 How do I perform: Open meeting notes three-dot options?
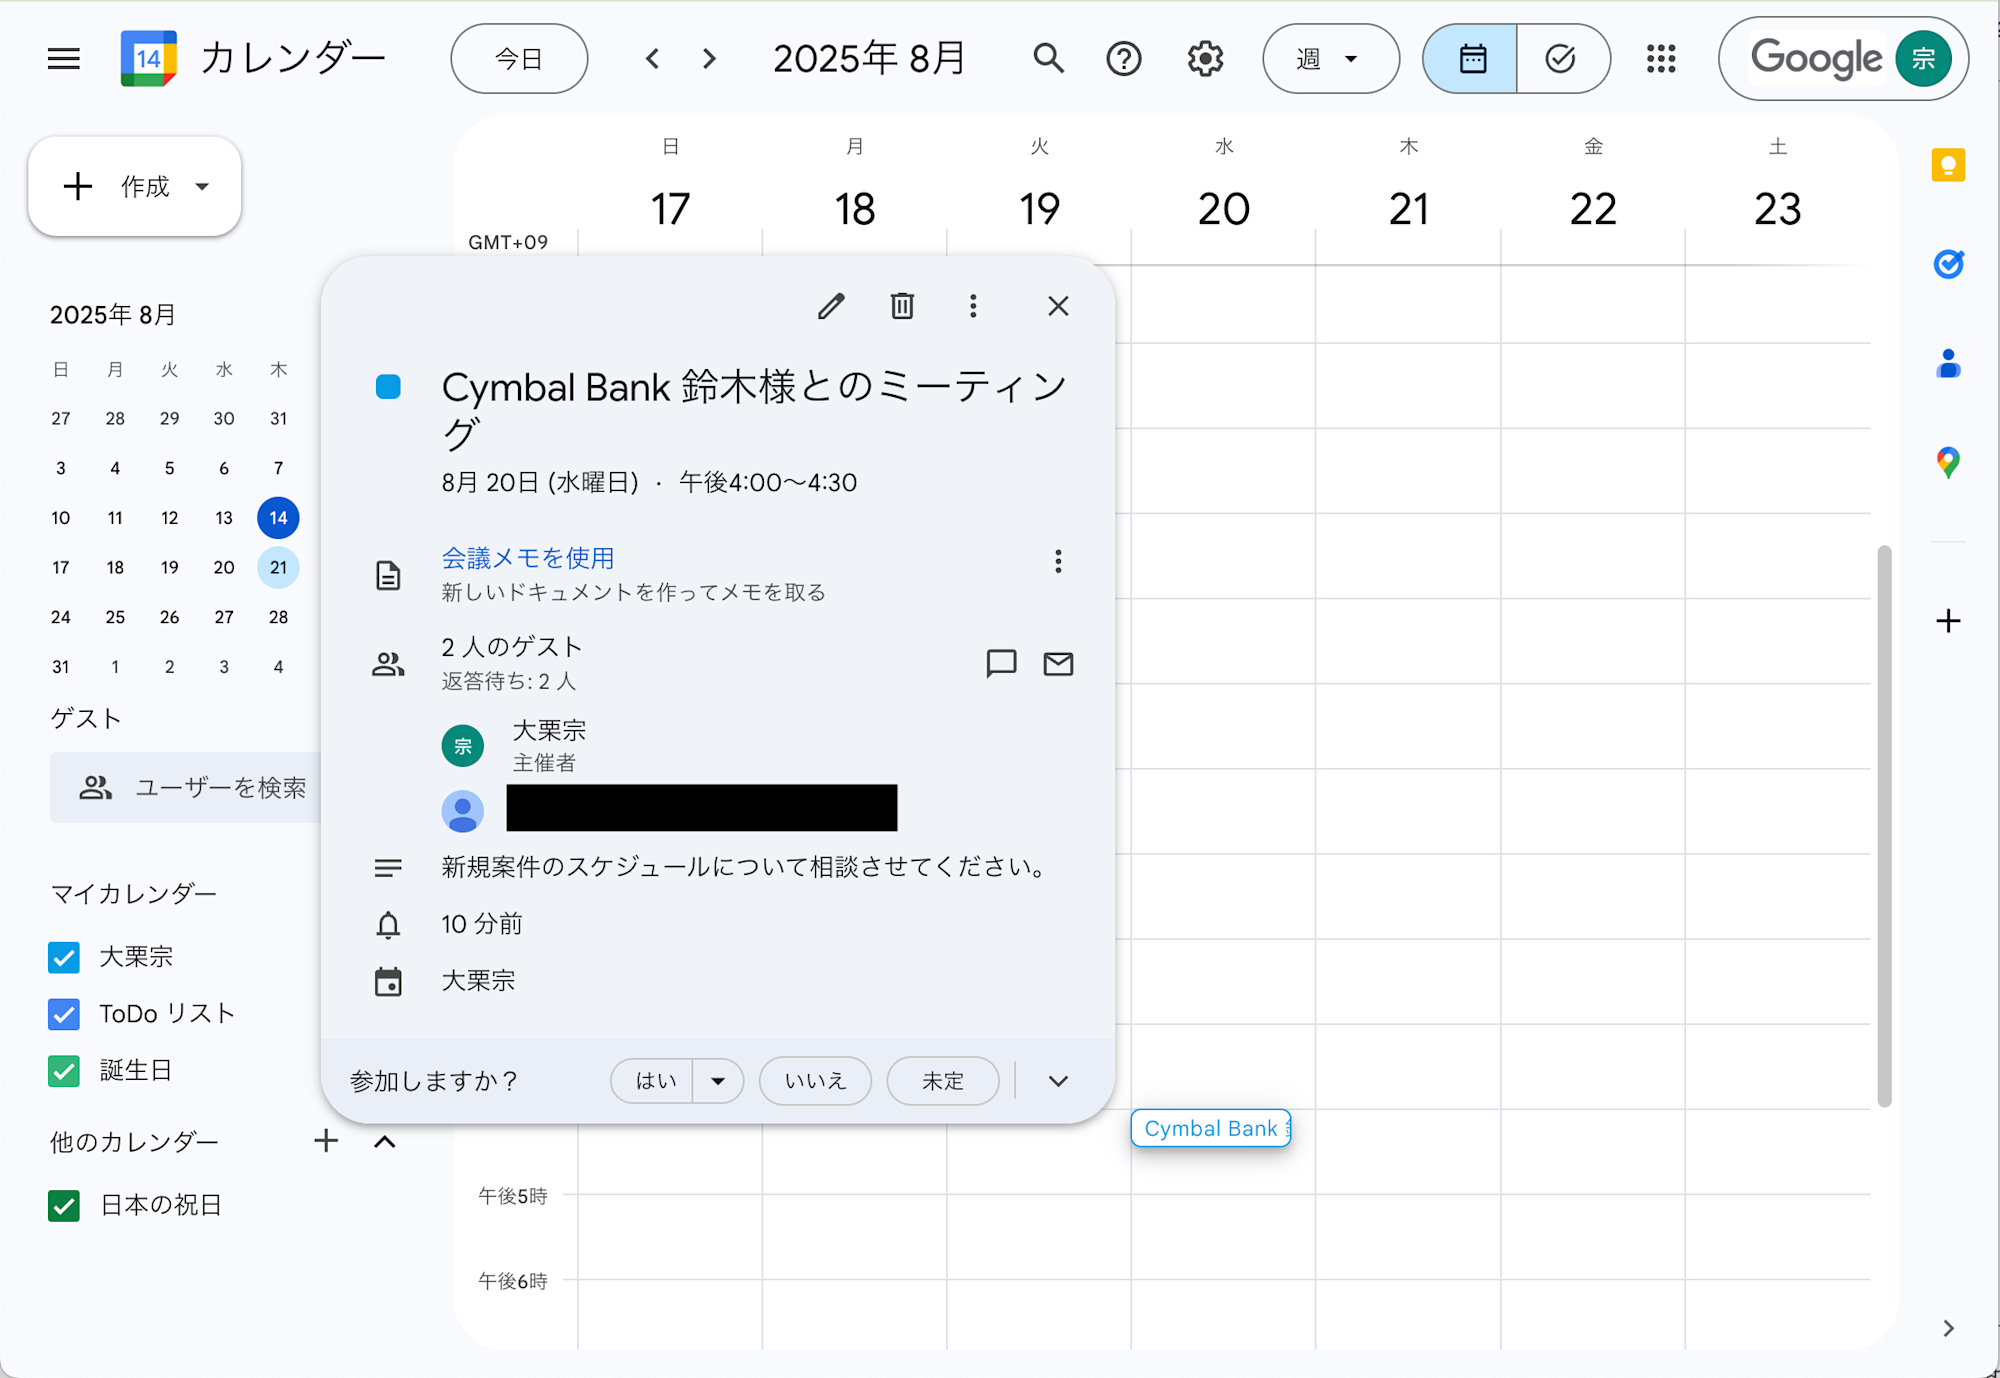pos(1058,561)
